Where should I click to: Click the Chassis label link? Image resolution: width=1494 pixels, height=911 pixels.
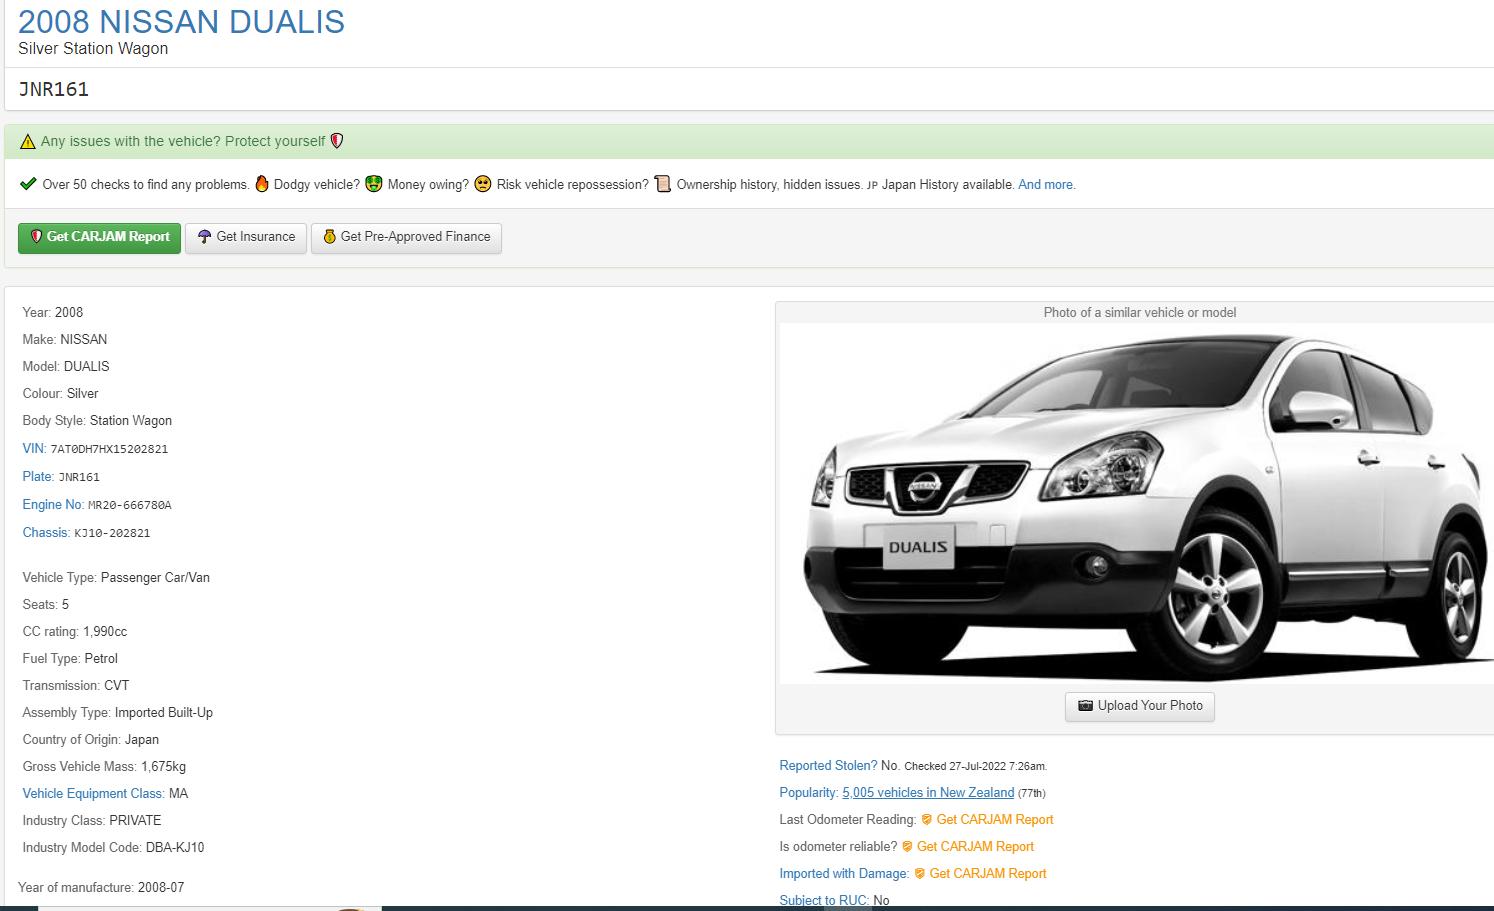tap(46, 533)
